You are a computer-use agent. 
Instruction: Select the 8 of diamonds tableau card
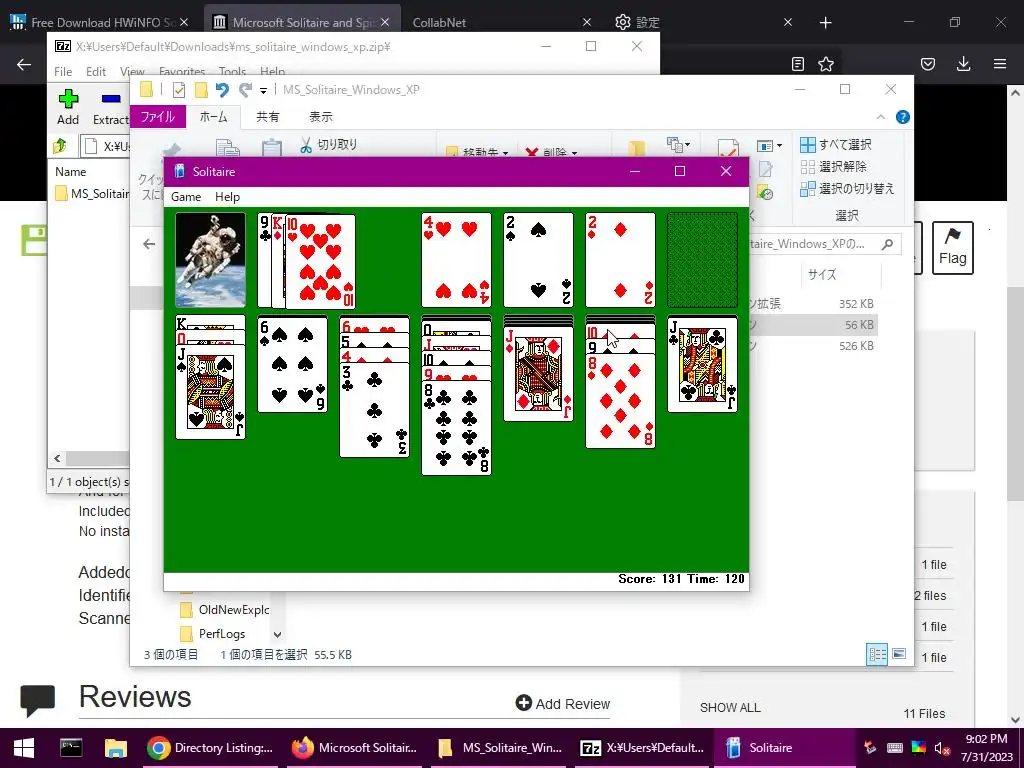[x=620, y=401]
